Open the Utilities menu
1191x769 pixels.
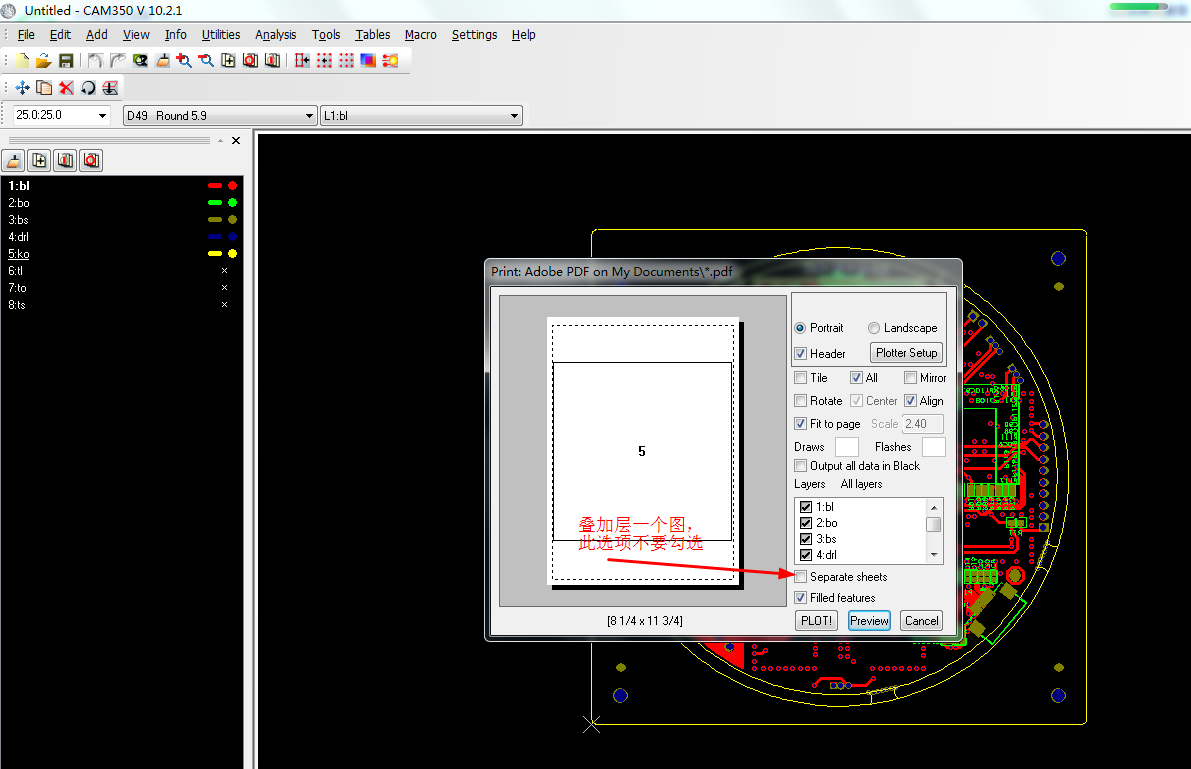221,35
